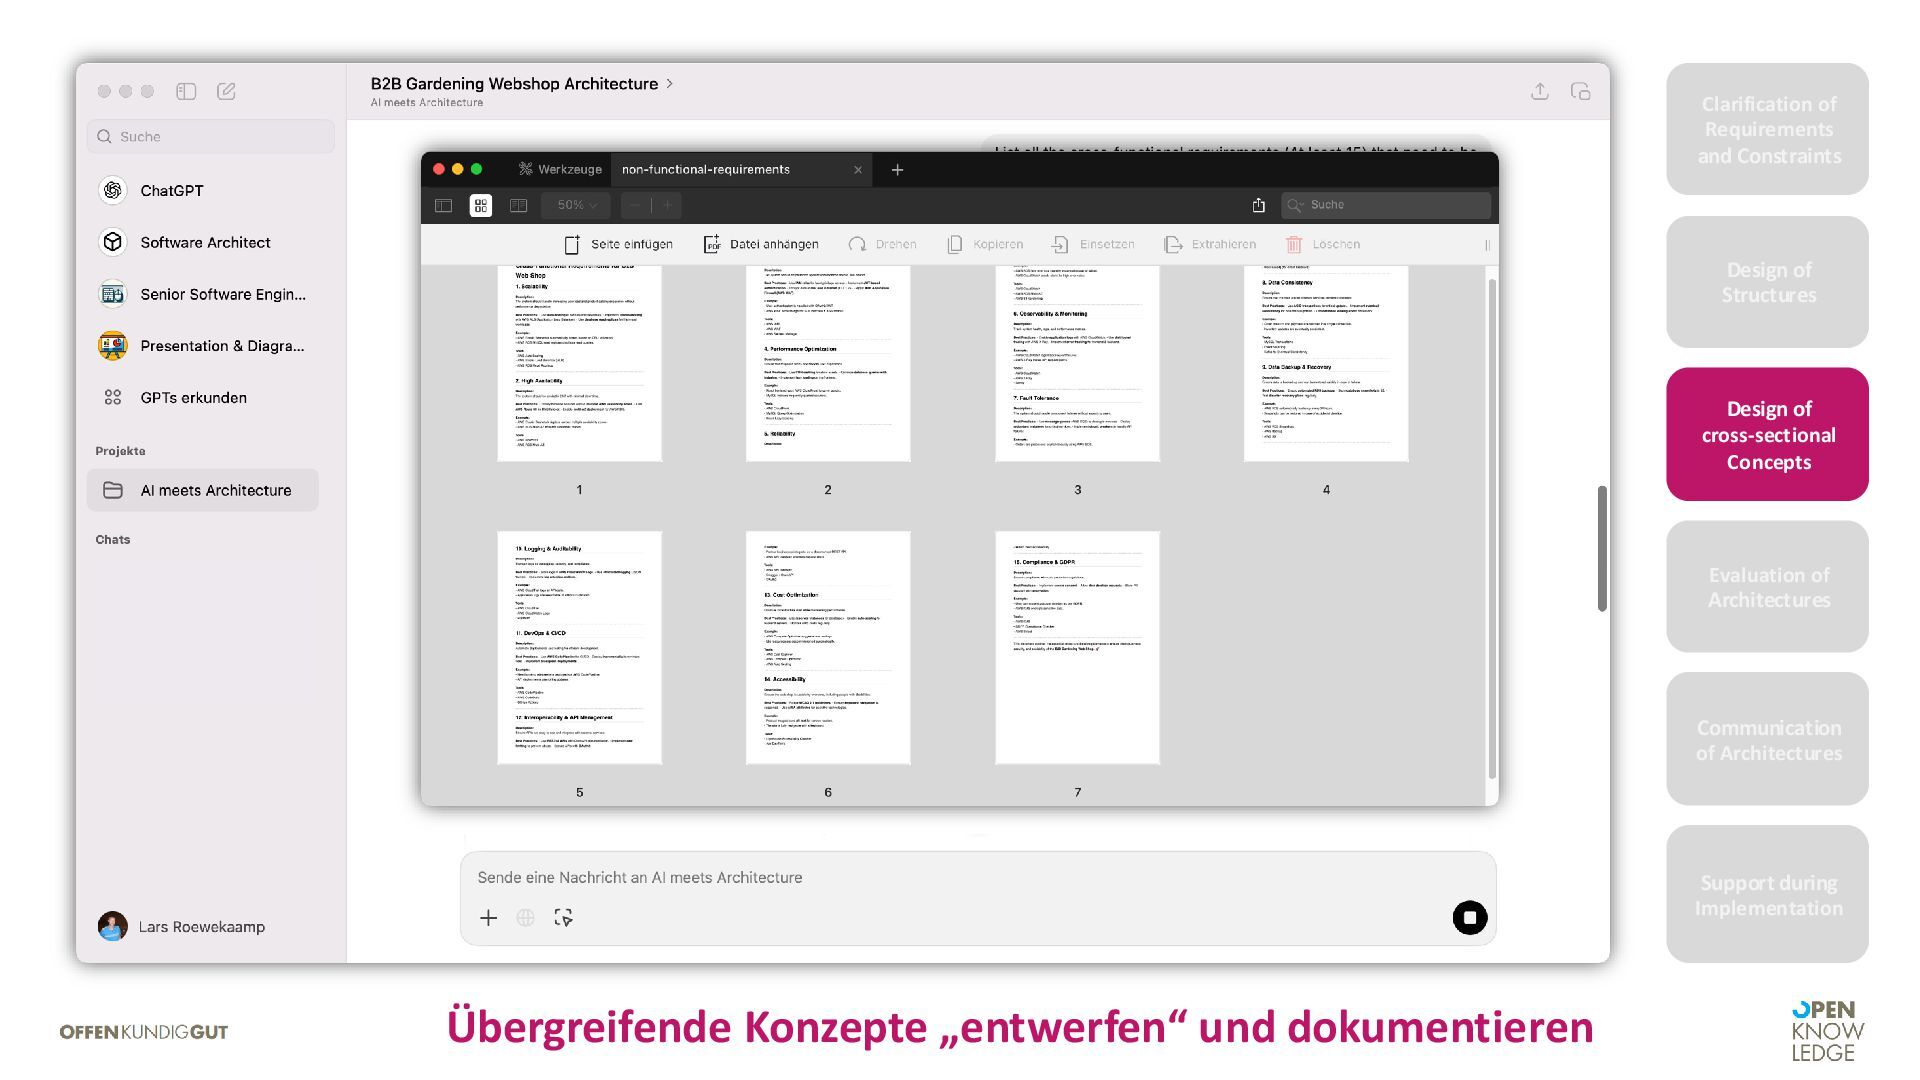
Task: Click plus attach icon in message box
Action: click(x=488, y=917)
